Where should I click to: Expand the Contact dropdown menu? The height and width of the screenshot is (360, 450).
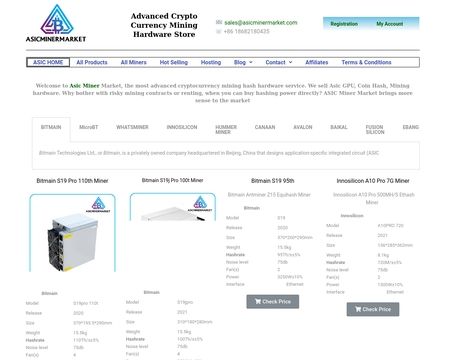click(x=279, y=62)
